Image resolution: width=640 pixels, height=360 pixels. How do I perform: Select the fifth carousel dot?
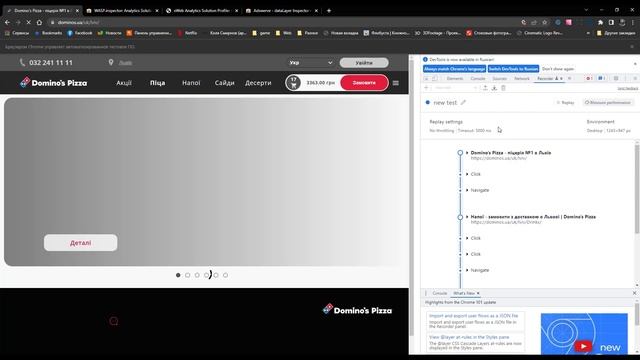(216, 275)
